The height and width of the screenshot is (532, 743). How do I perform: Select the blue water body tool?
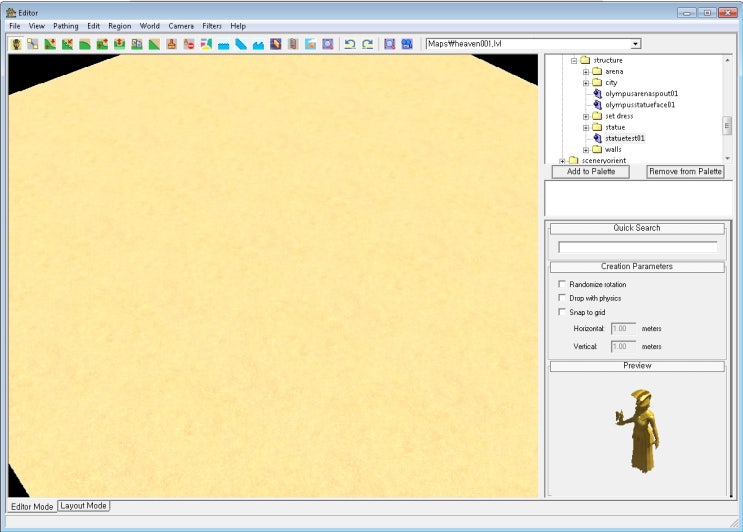[224, 44]
